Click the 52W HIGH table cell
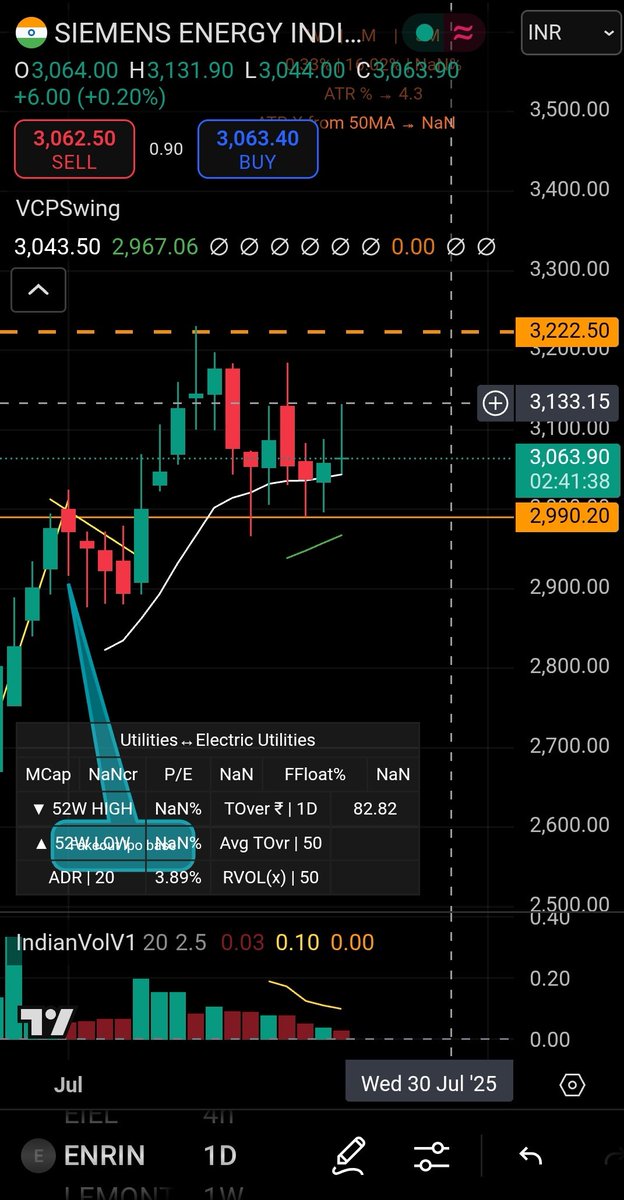Image resolution: width=624 pixels, height=1200 pixels. pyautogui.click(x=82, y=808)
